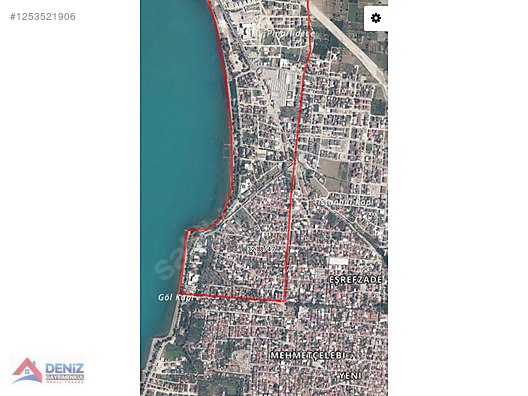Screen dimensions: 528x396
Task: Click the white rectangular field near Eşrefzade
Action: [338, 261]
